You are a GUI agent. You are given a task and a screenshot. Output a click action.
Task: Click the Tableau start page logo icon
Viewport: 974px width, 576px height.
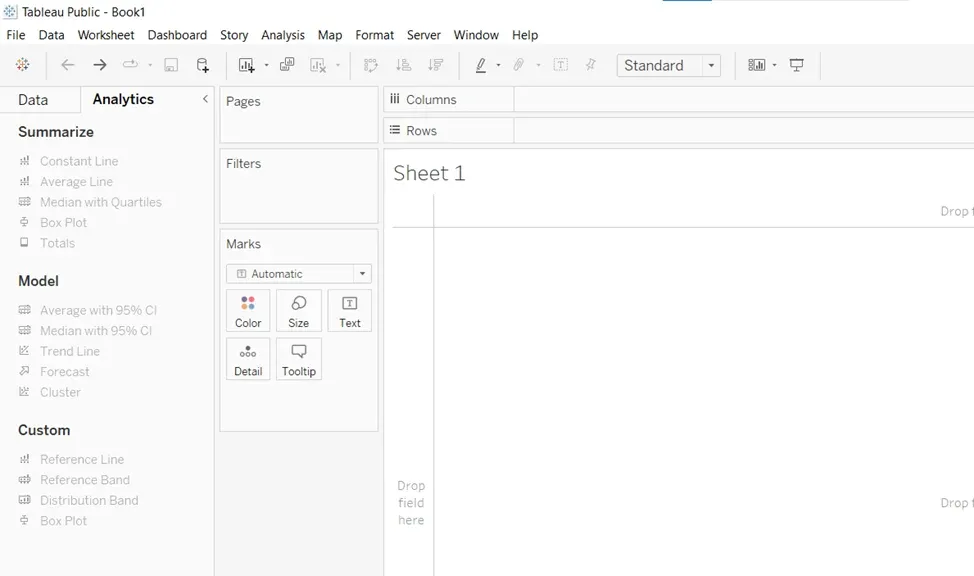click(22, 65)
